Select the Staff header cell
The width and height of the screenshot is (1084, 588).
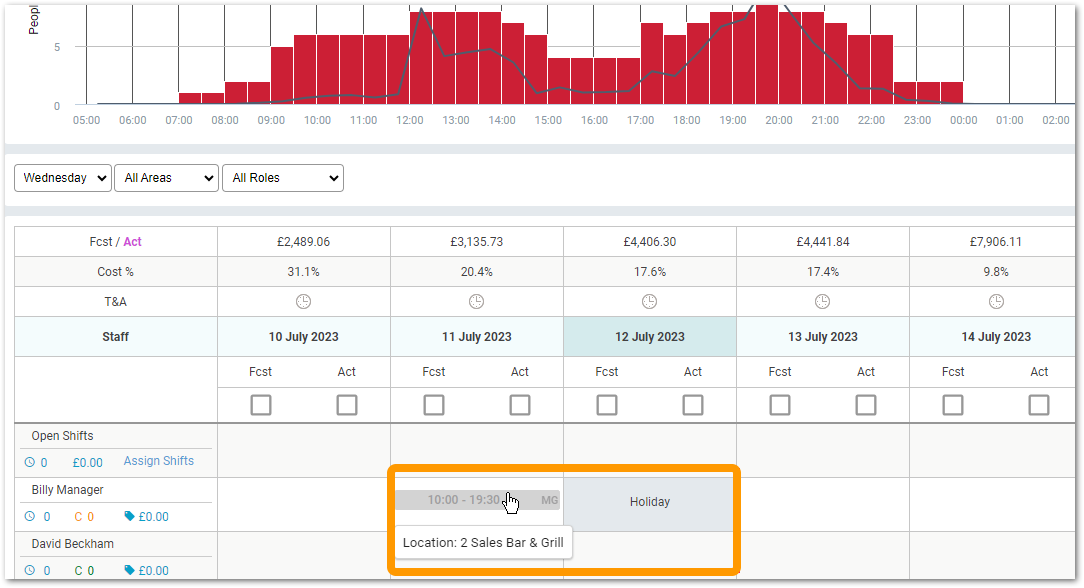tap(115, 336)
